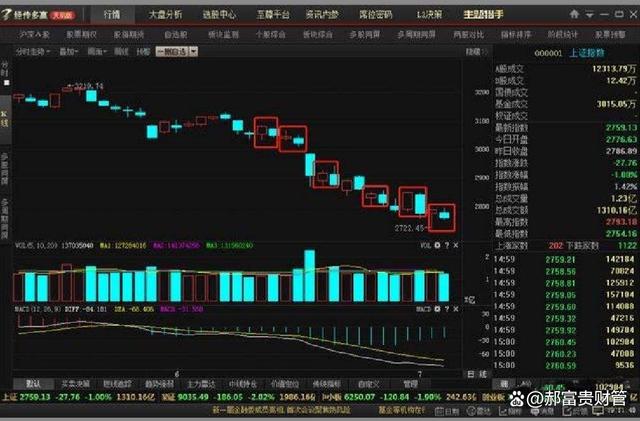Switch to the 大盘分析 tab
This screenshot has width=640, height=421.
click(x=165, y=16)
